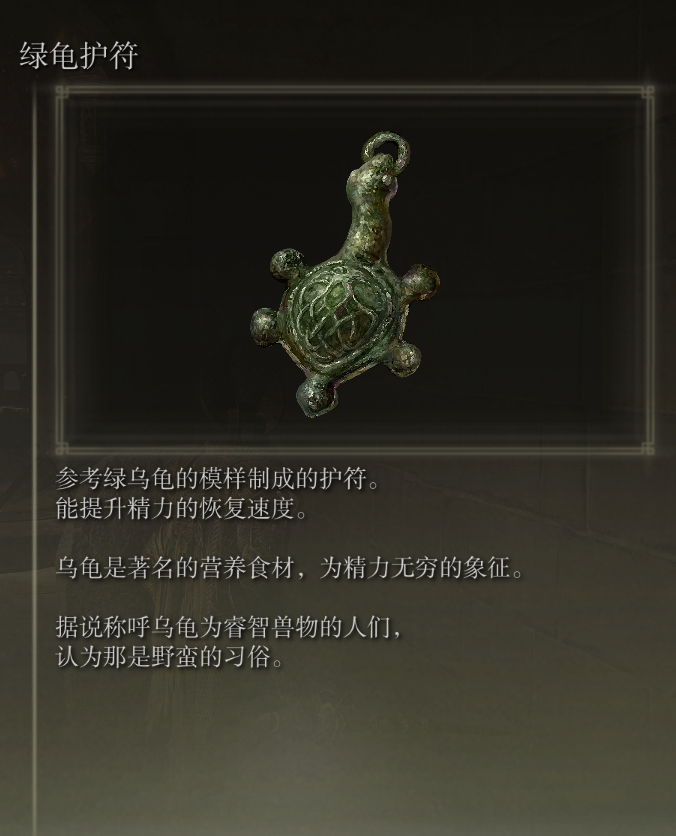Click the frame's top-right corner ornament

(x=647, y=93)
